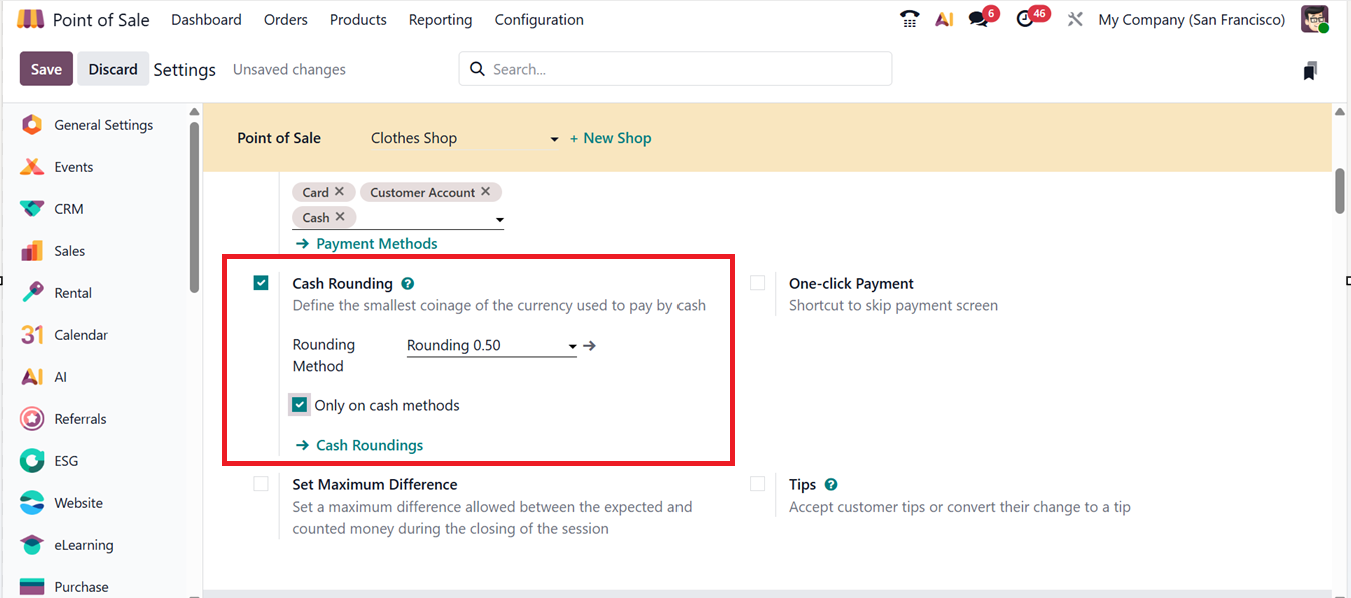The height and width of the screenshot is (598, 1351).
Task: Open the Configuration menu
Action: point(539,20)
